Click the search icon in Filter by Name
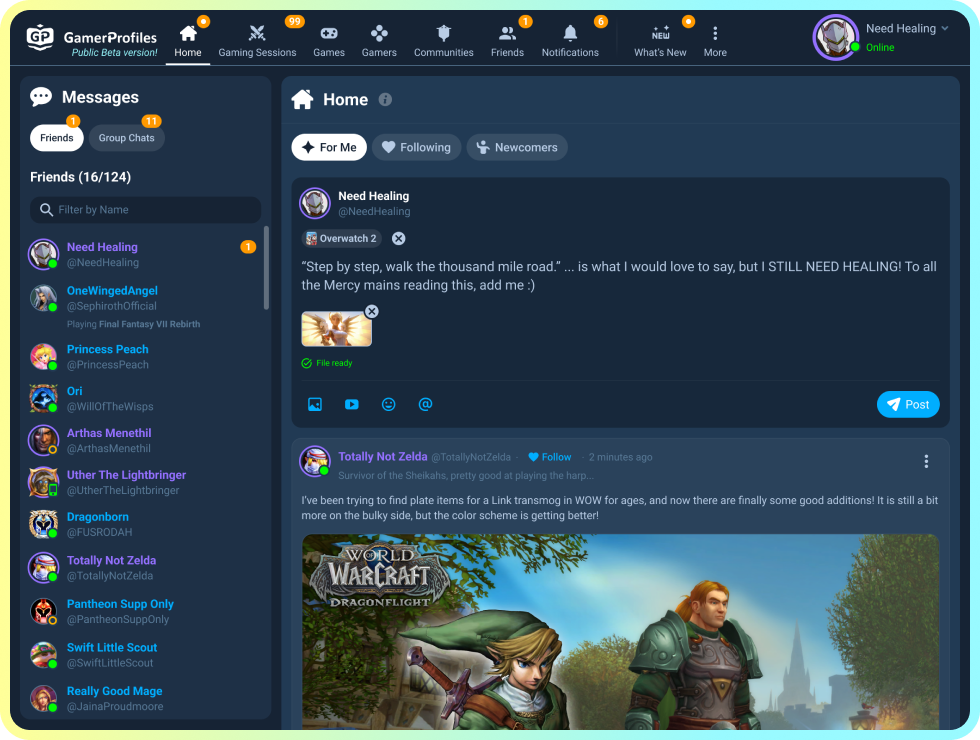This screenshot has width=980, height=740. pos(46,209)
